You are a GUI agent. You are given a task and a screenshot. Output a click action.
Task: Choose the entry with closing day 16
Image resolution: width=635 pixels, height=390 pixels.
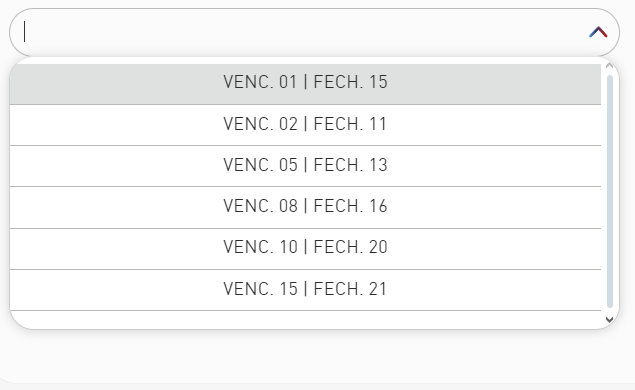coord(305,208)
